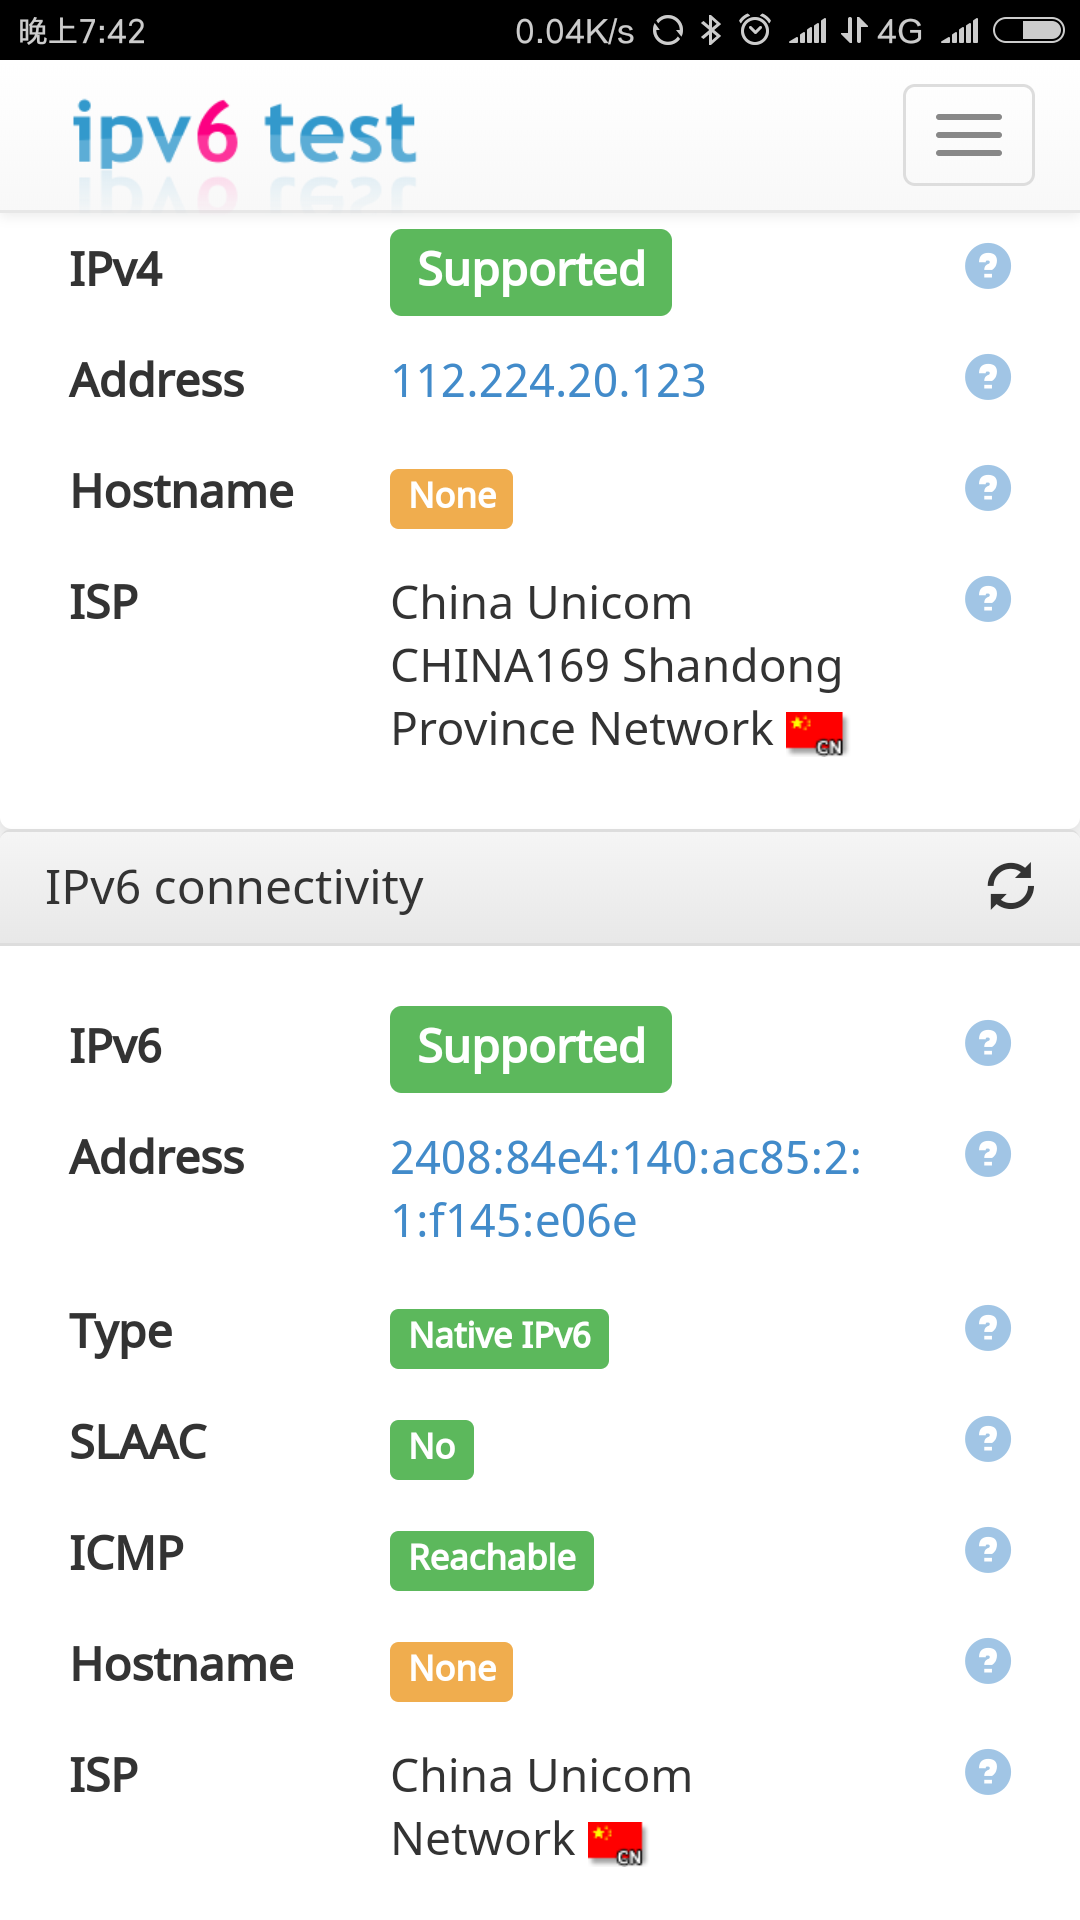Click the Native IPv6 green badge
The width and height of the screenshot is (1080, 1920).
499,1337
